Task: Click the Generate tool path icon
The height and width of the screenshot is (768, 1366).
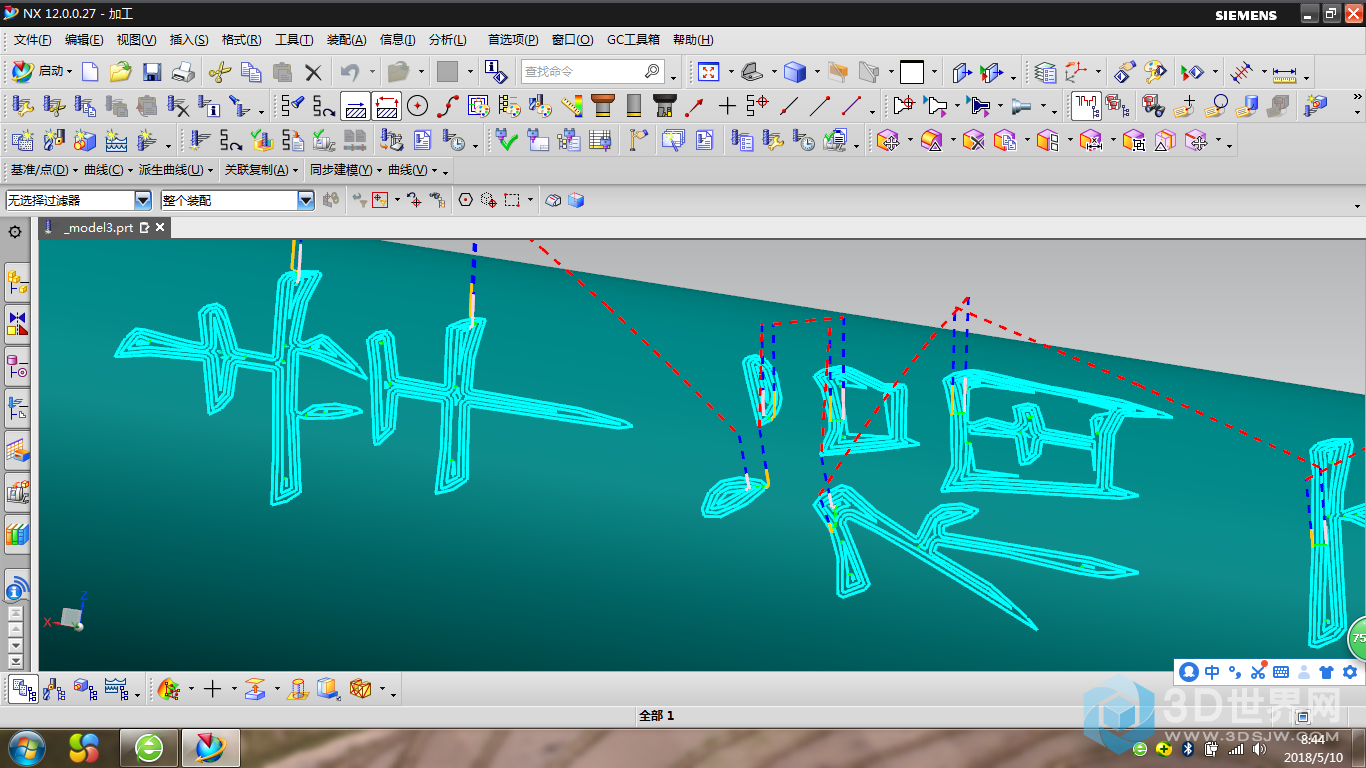Action: tap(201, 140)
